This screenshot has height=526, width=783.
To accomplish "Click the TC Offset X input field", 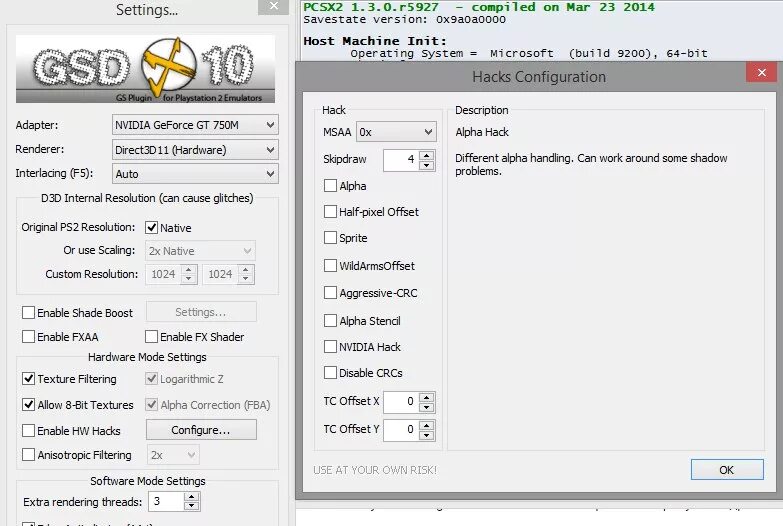I will 401,402.
